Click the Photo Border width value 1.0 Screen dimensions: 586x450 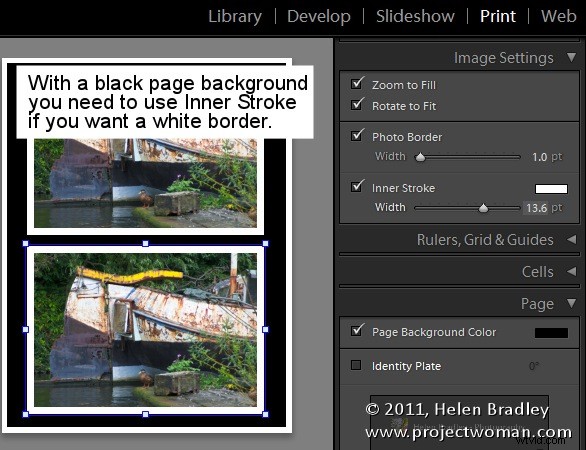540,157
